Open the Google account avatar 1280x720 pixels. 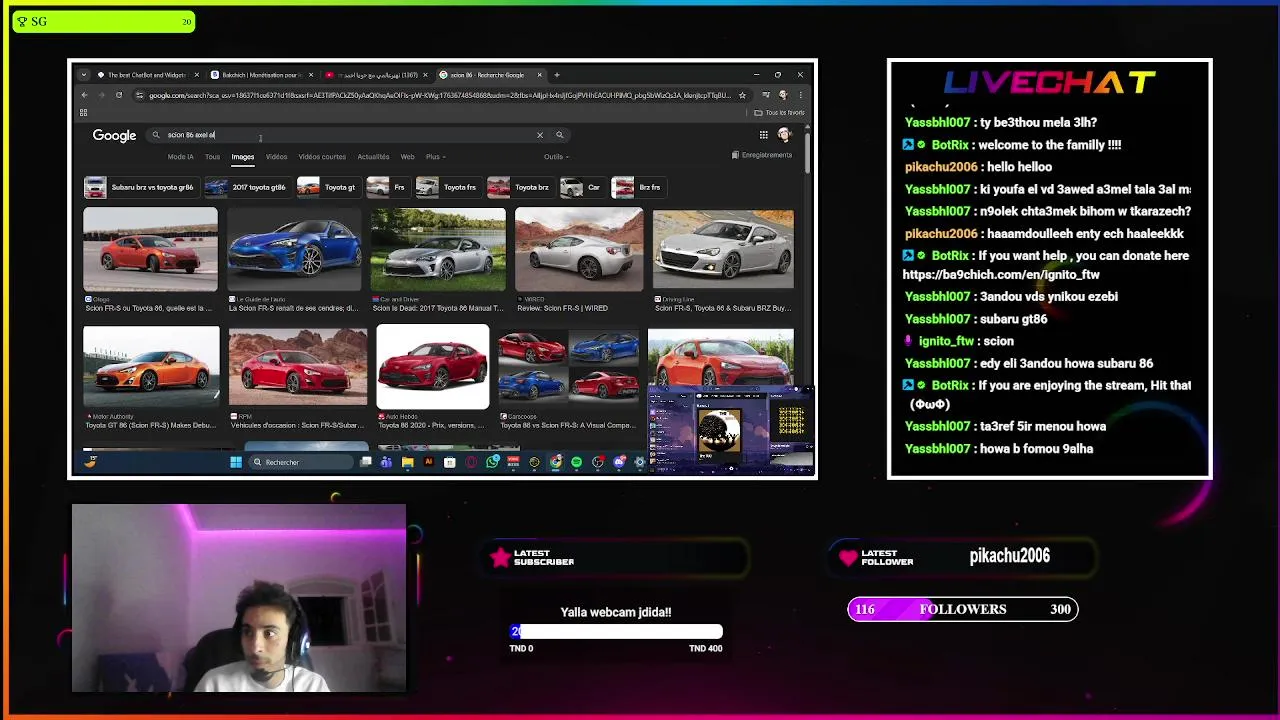coord(784,135)
